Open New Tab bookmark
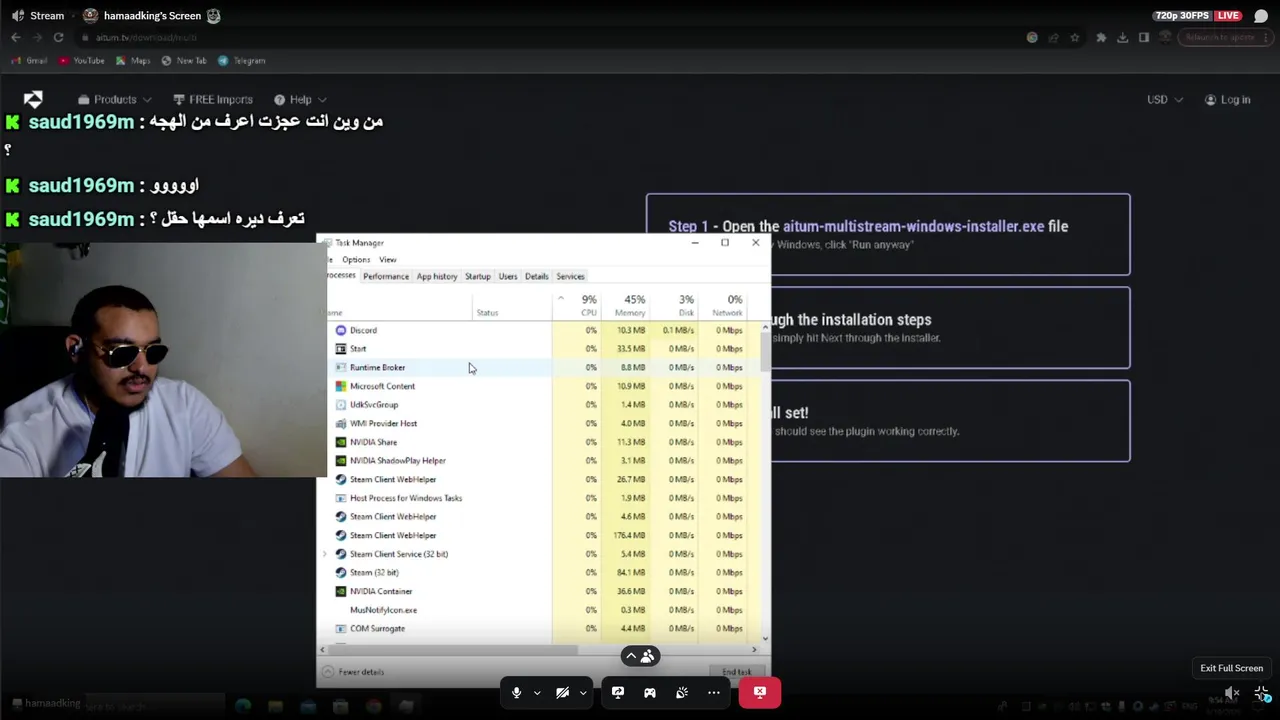 point(184,61)
